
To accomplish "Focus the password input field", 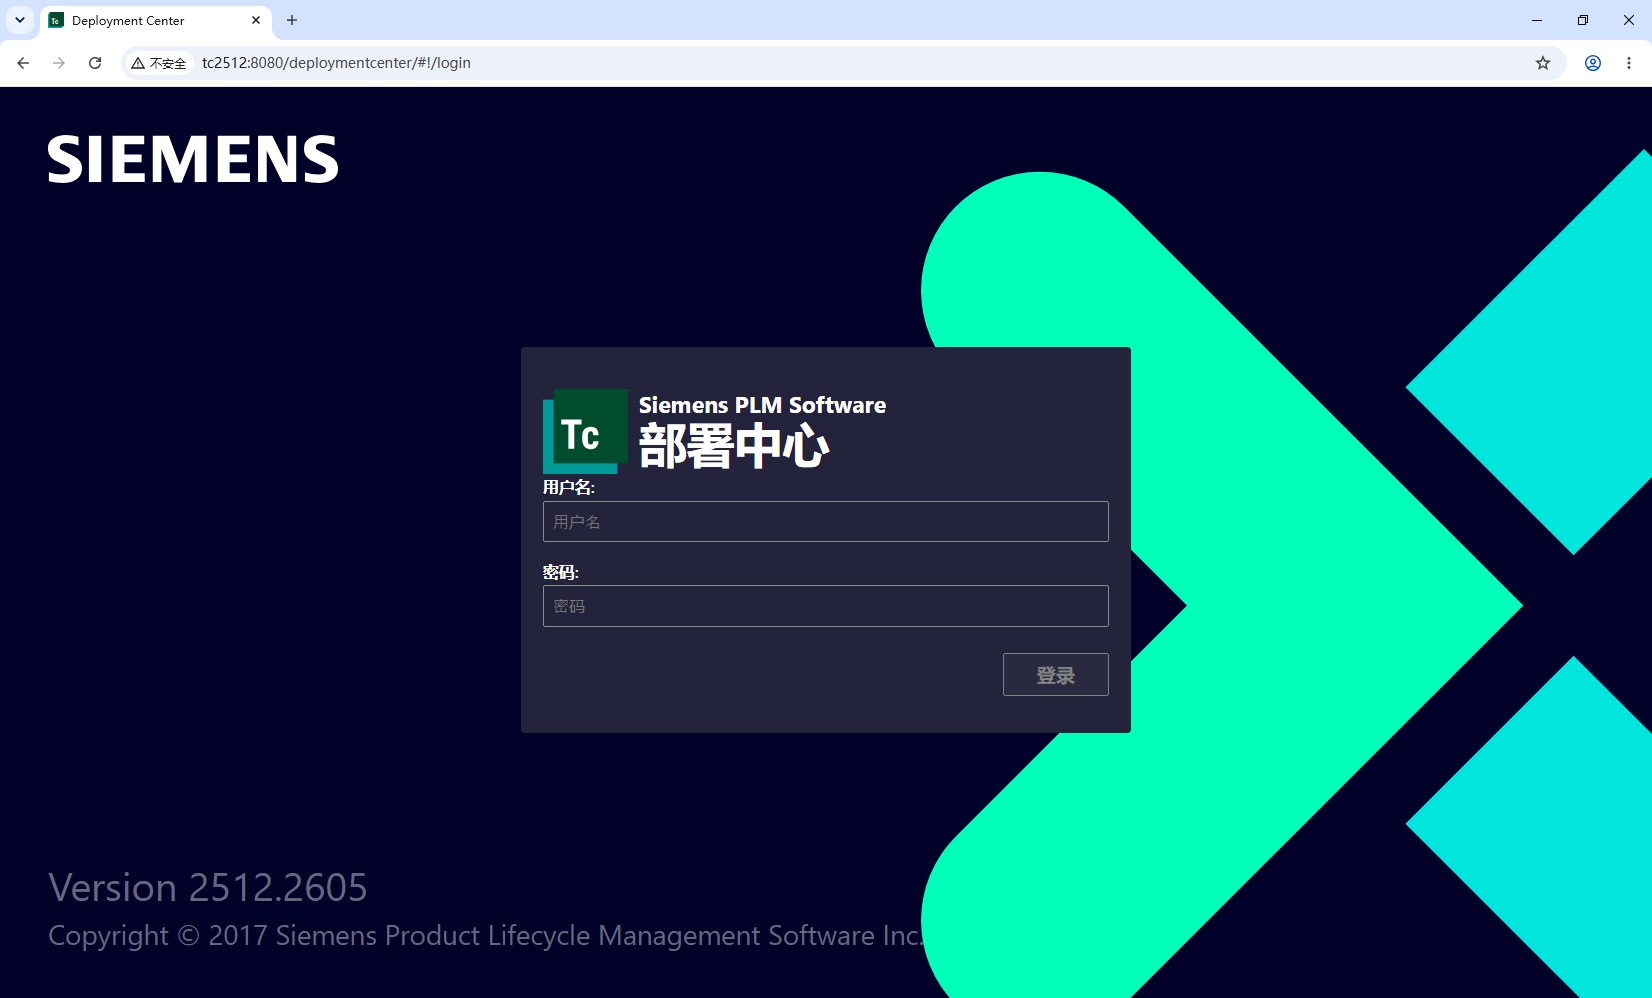I will (825, 606).
